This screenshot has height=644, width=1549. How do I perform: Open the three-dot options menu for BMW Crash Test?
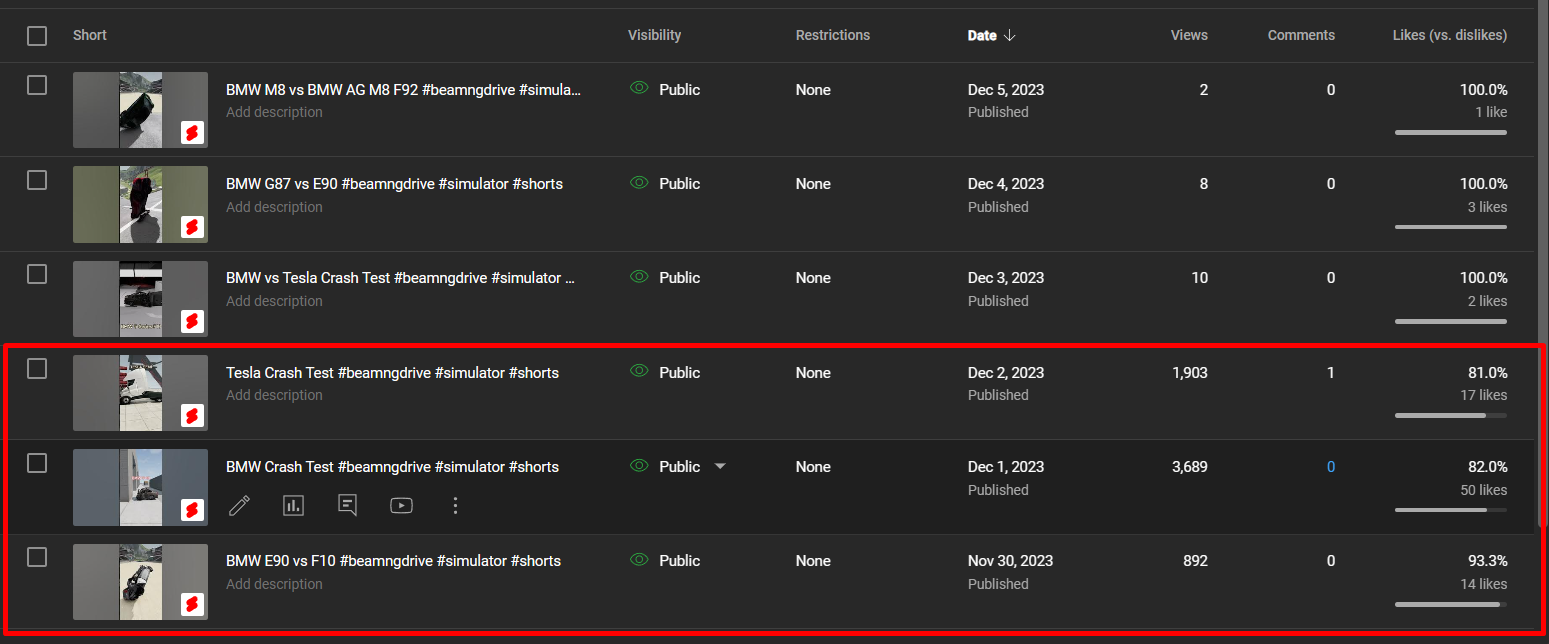tap(455, 505)
